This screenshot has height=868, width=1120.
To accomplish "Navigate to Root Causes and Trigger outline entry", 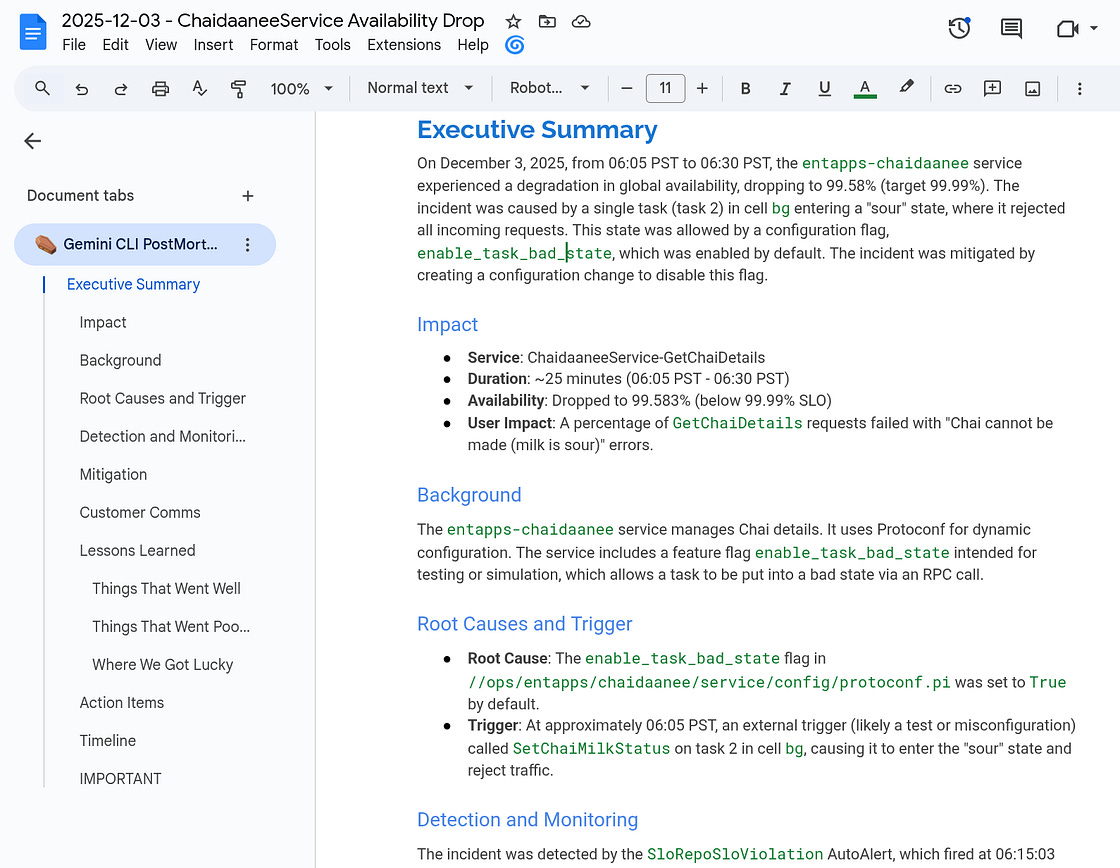I will 162,398.
